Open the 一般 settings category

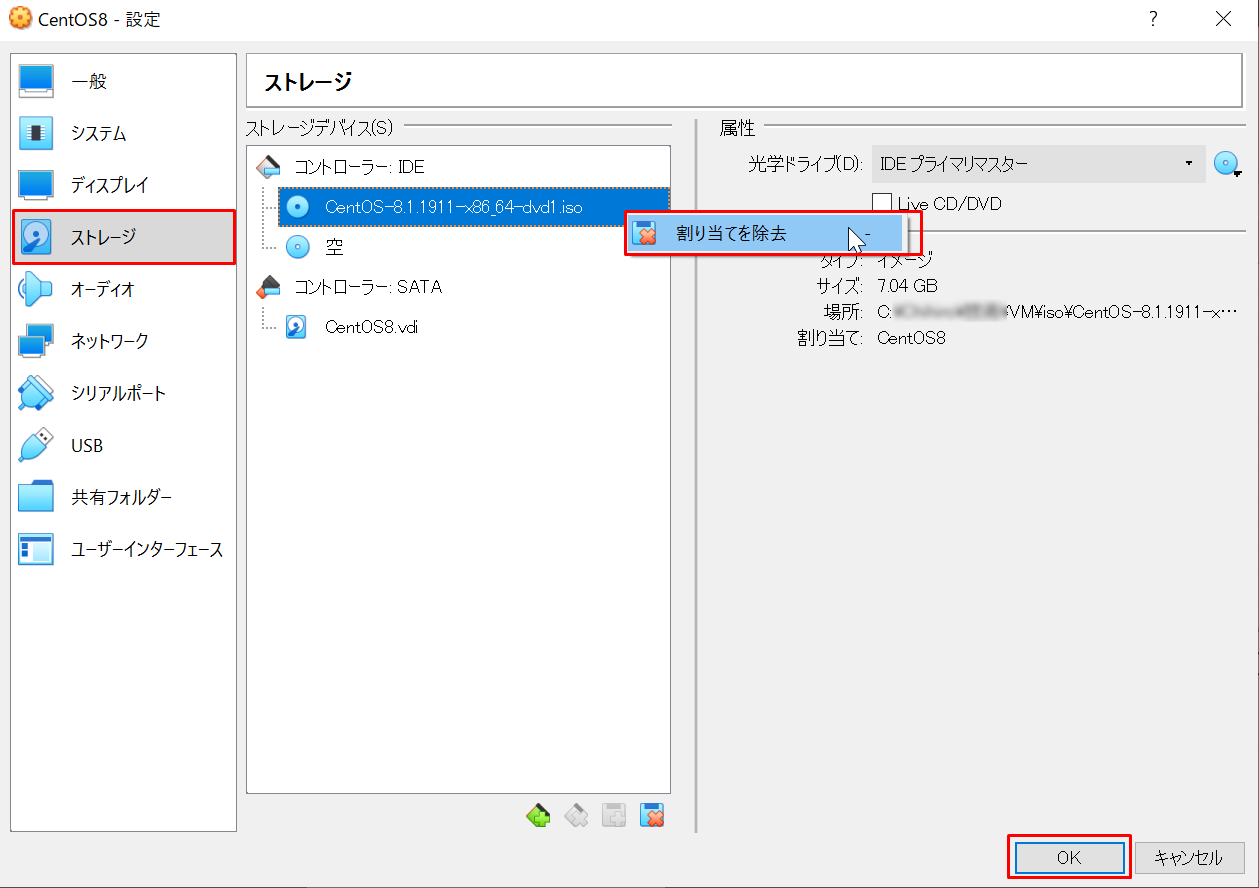tap(124, 81)
